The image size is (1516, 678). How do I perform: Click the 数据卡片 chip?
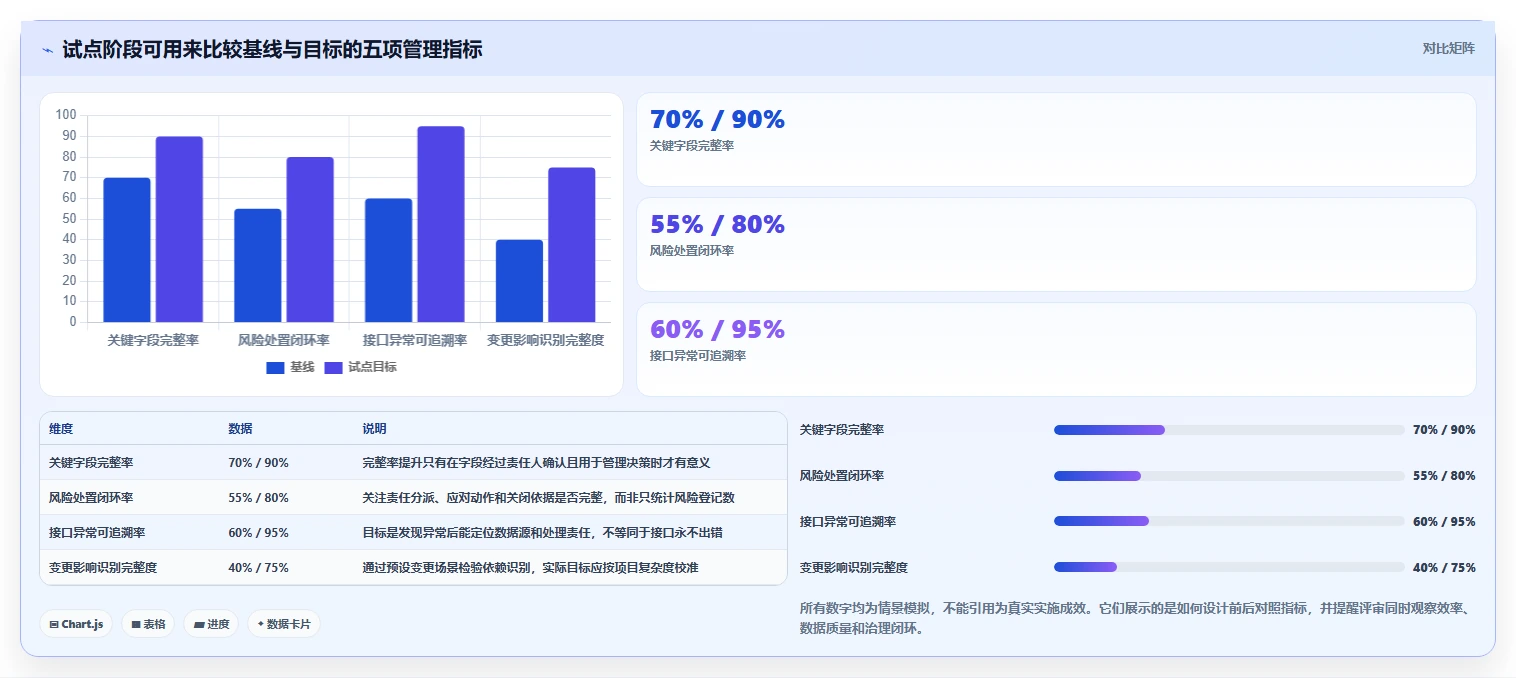pos(284,624)
